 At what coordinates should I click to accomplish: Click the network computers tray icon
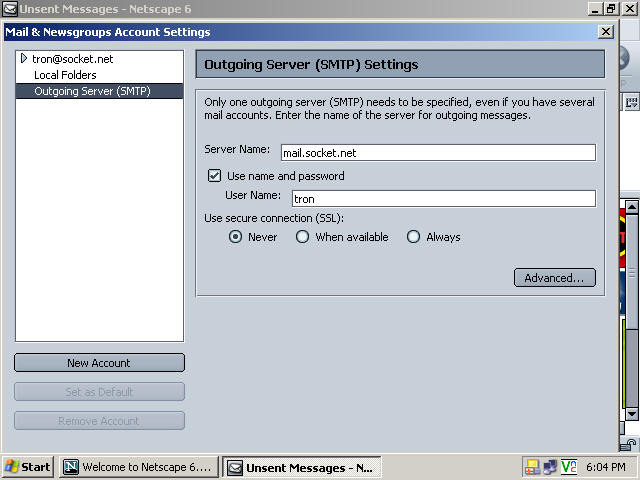[x=551, y=467]
